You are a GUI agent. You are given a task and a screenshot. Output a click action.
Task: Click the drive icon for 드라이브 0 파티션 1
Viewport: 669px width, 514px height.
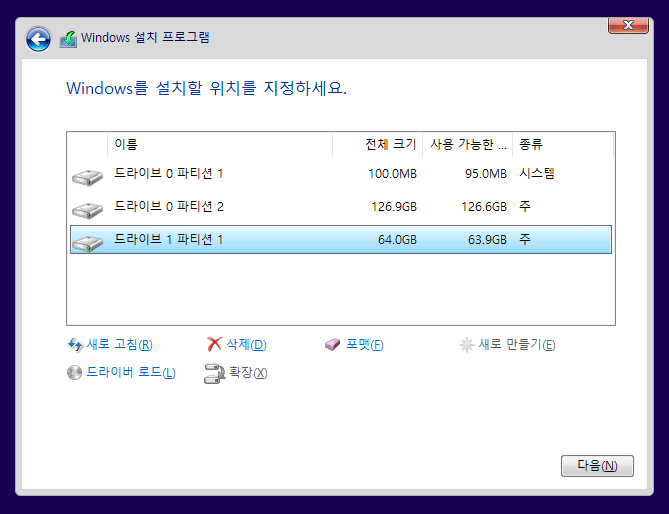coord(87,177)
